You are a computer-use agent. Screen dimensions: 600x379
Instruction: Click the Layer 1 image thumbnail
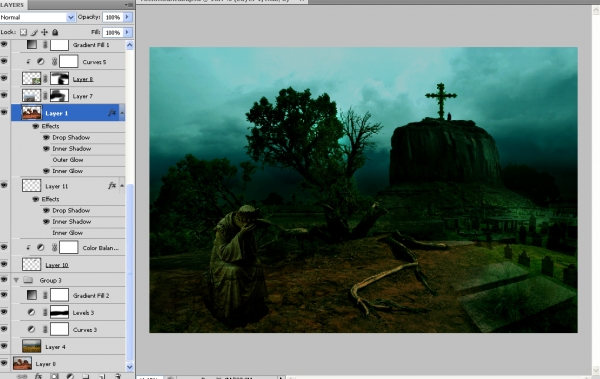click(x=31, y=113)
